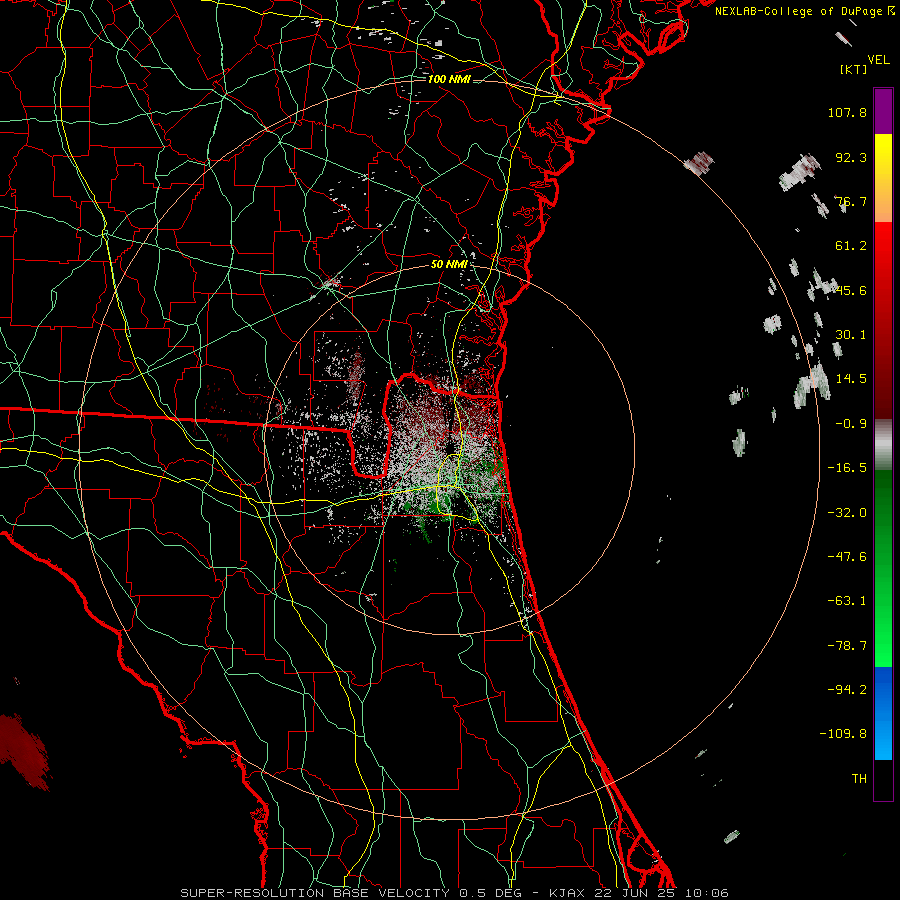Pick the green band of the color bar
This screenshot has width=900, height=900.
pos(883,568)
